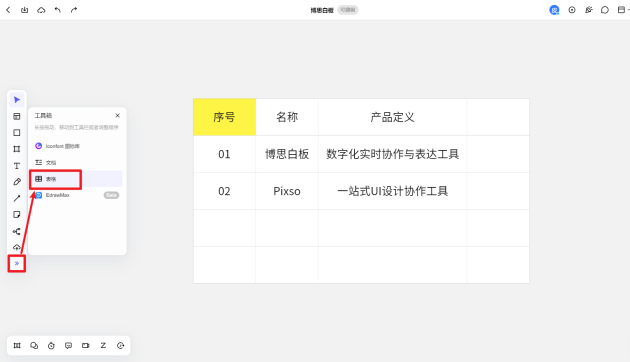Click the Beta badge beside EdrawMax
The height and width of the screenshot is (362, 630).
point(111,195)
